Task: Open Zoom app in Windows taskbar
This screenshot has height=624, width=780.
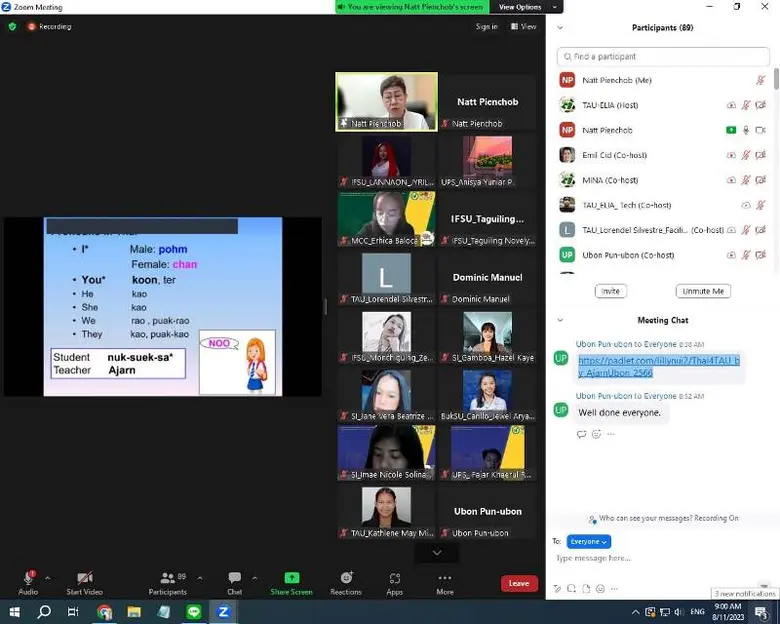Action: click(223, 611)
